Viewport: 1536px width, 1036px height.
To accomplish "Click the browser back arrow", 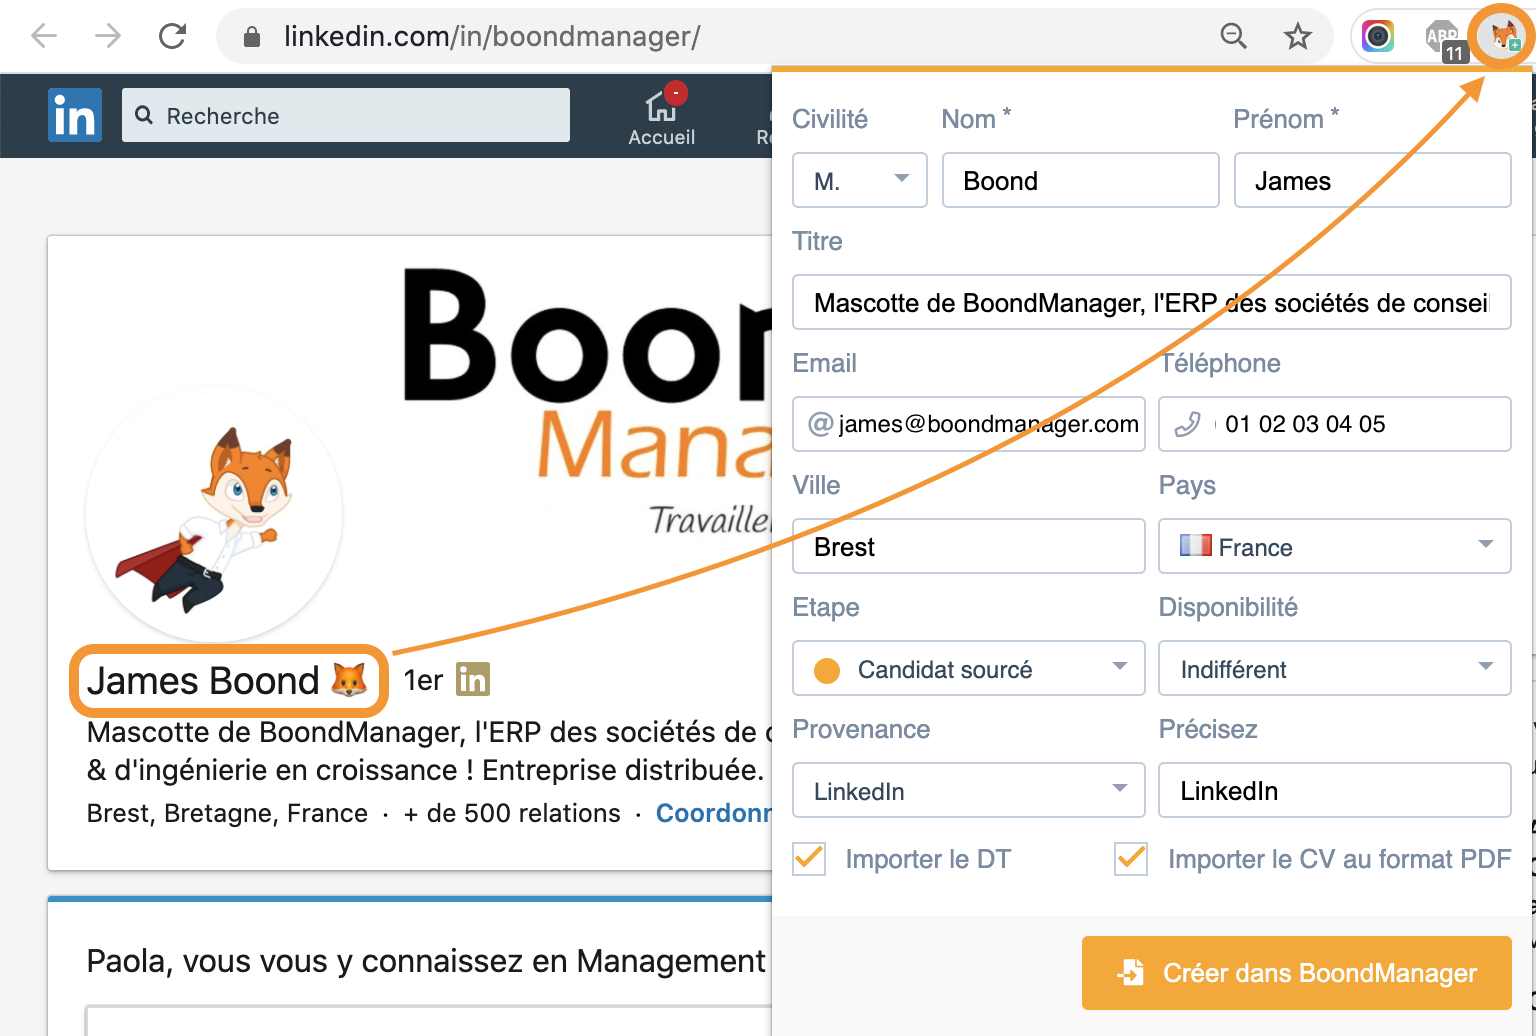I will (44, 36).
